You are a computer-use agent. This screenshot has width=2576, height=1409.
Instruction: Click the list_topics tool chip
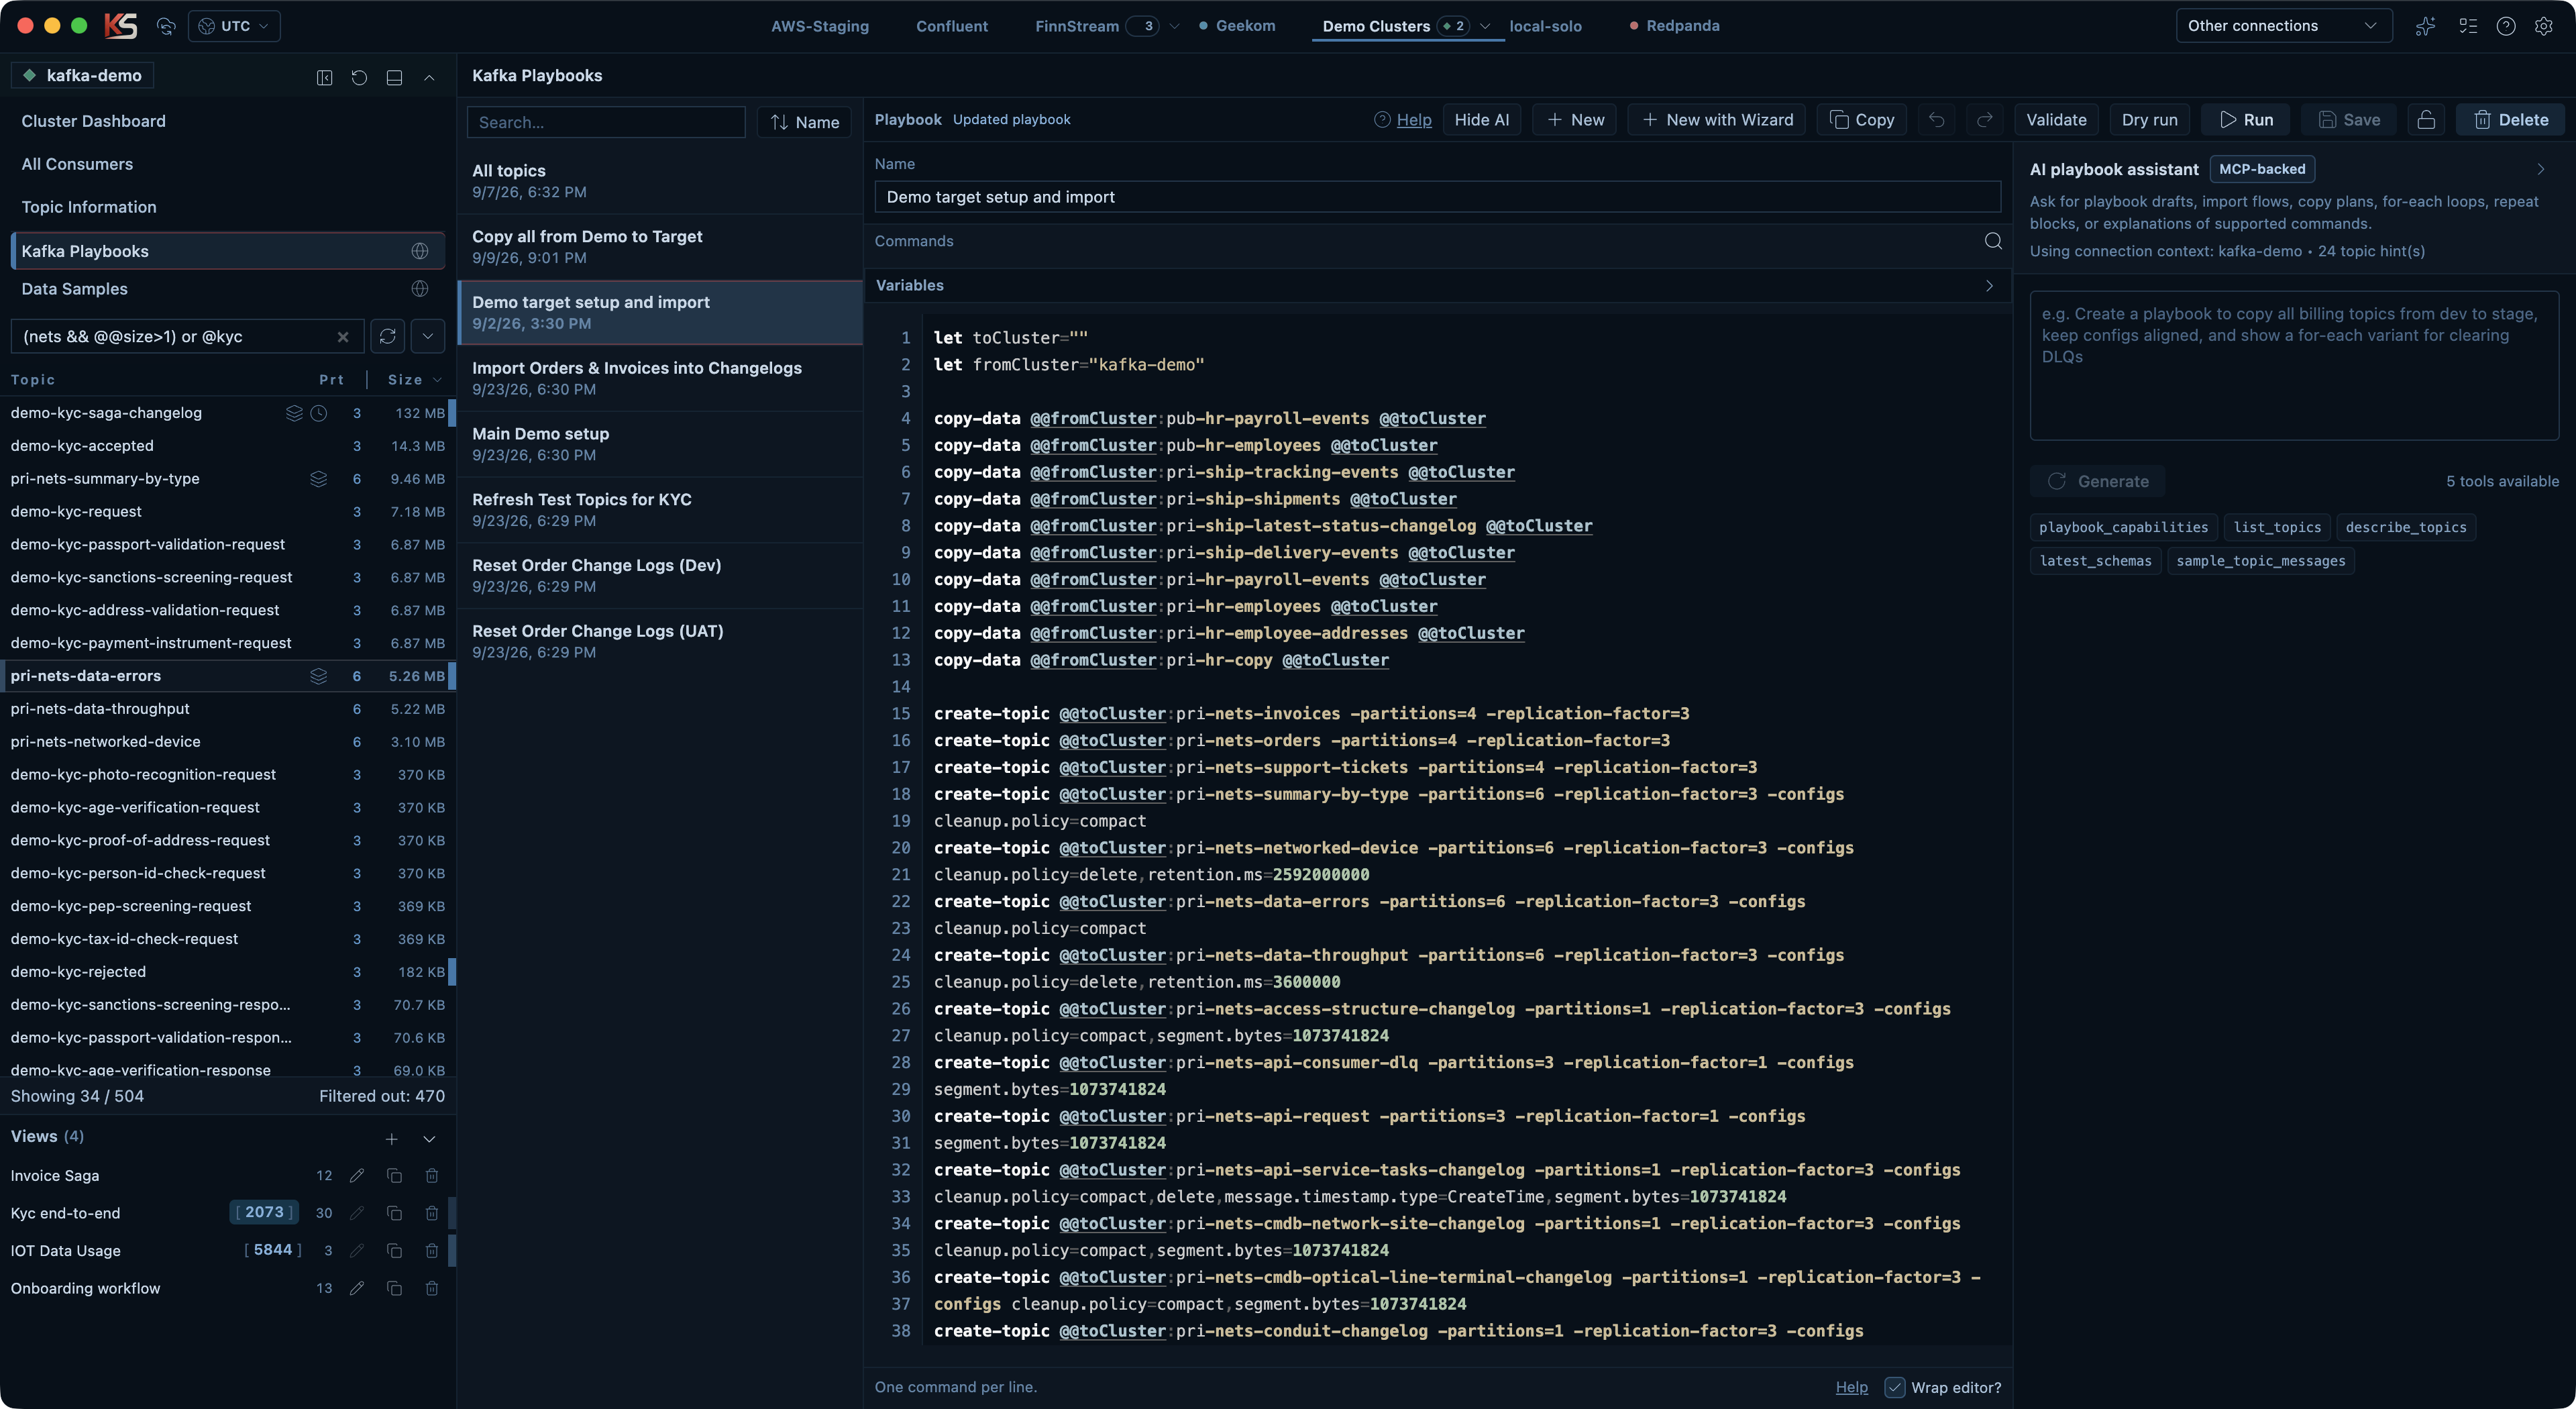pos(2277,527)
